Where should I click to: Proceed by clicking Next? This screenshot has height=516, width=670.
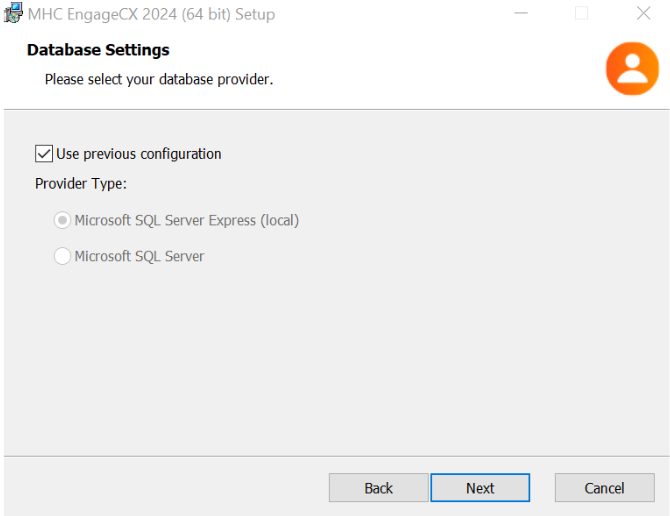tap(480, 487)
